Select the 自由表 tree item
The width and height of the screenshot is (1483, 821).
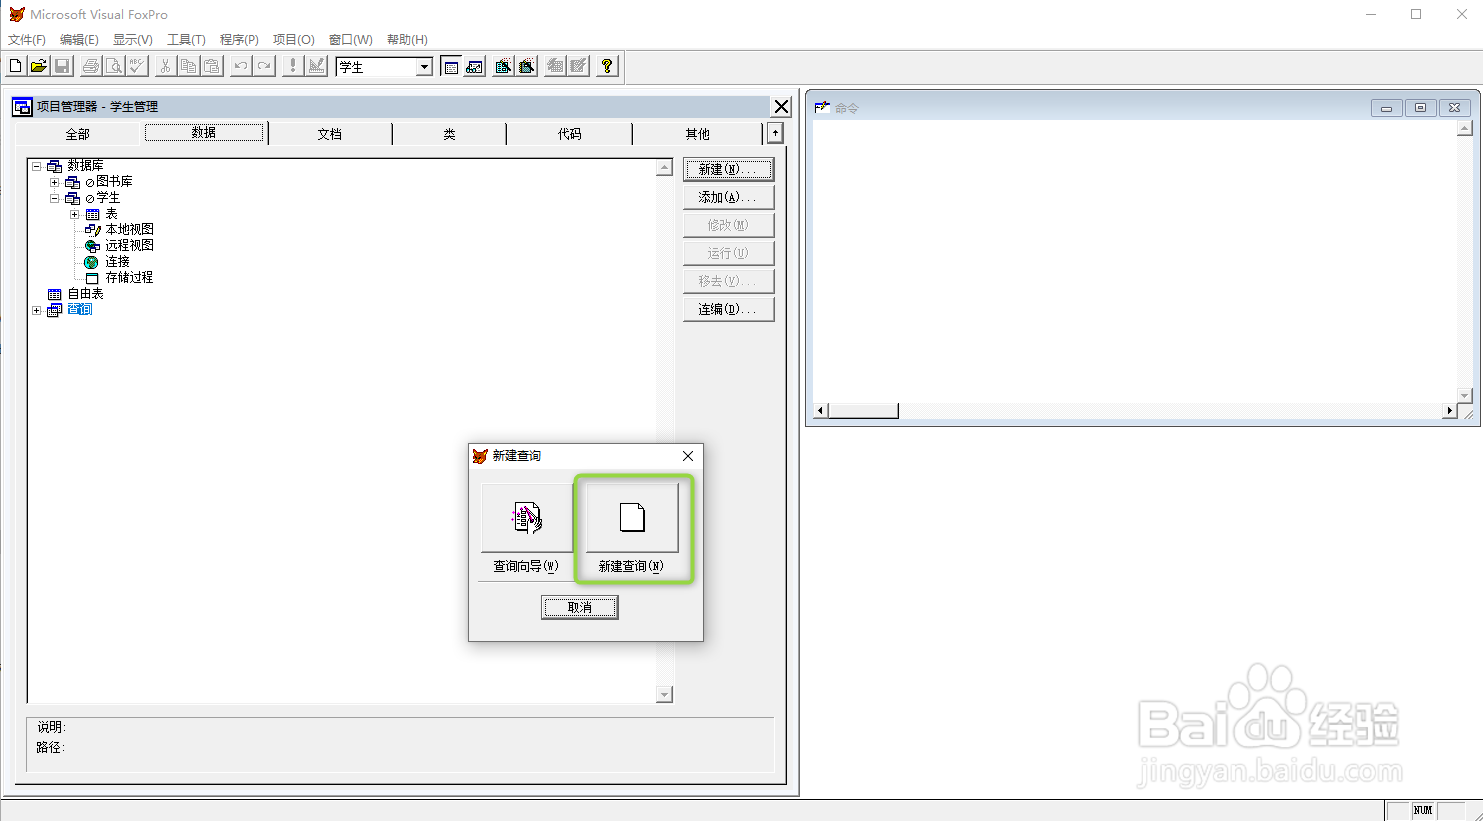(x=85, y=294)
